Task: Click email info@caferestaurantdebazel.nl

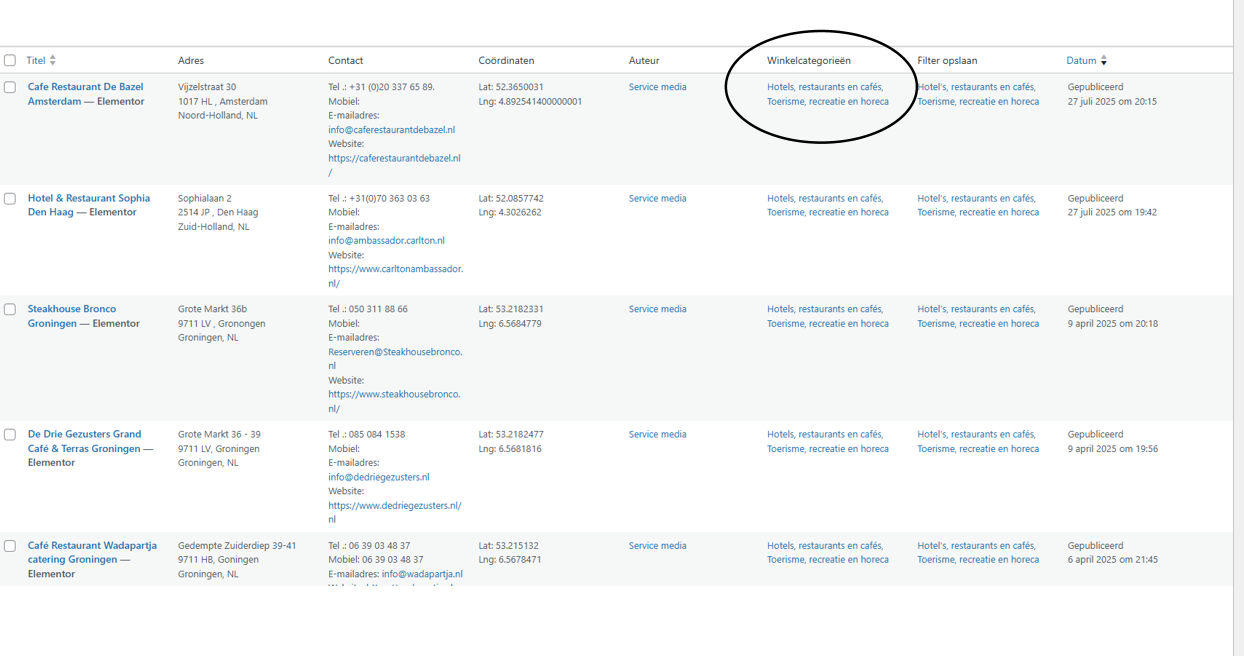Action: point(391,130)
